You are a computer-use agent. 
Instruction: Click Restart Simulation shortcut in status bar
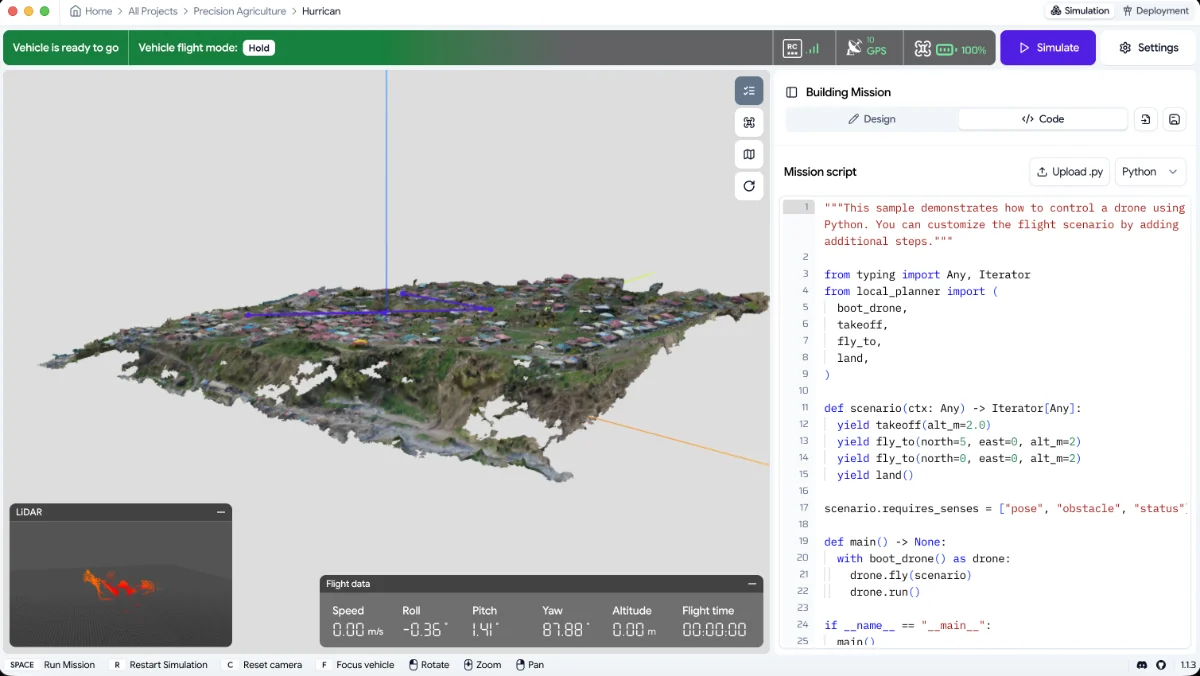click(168, 665)
